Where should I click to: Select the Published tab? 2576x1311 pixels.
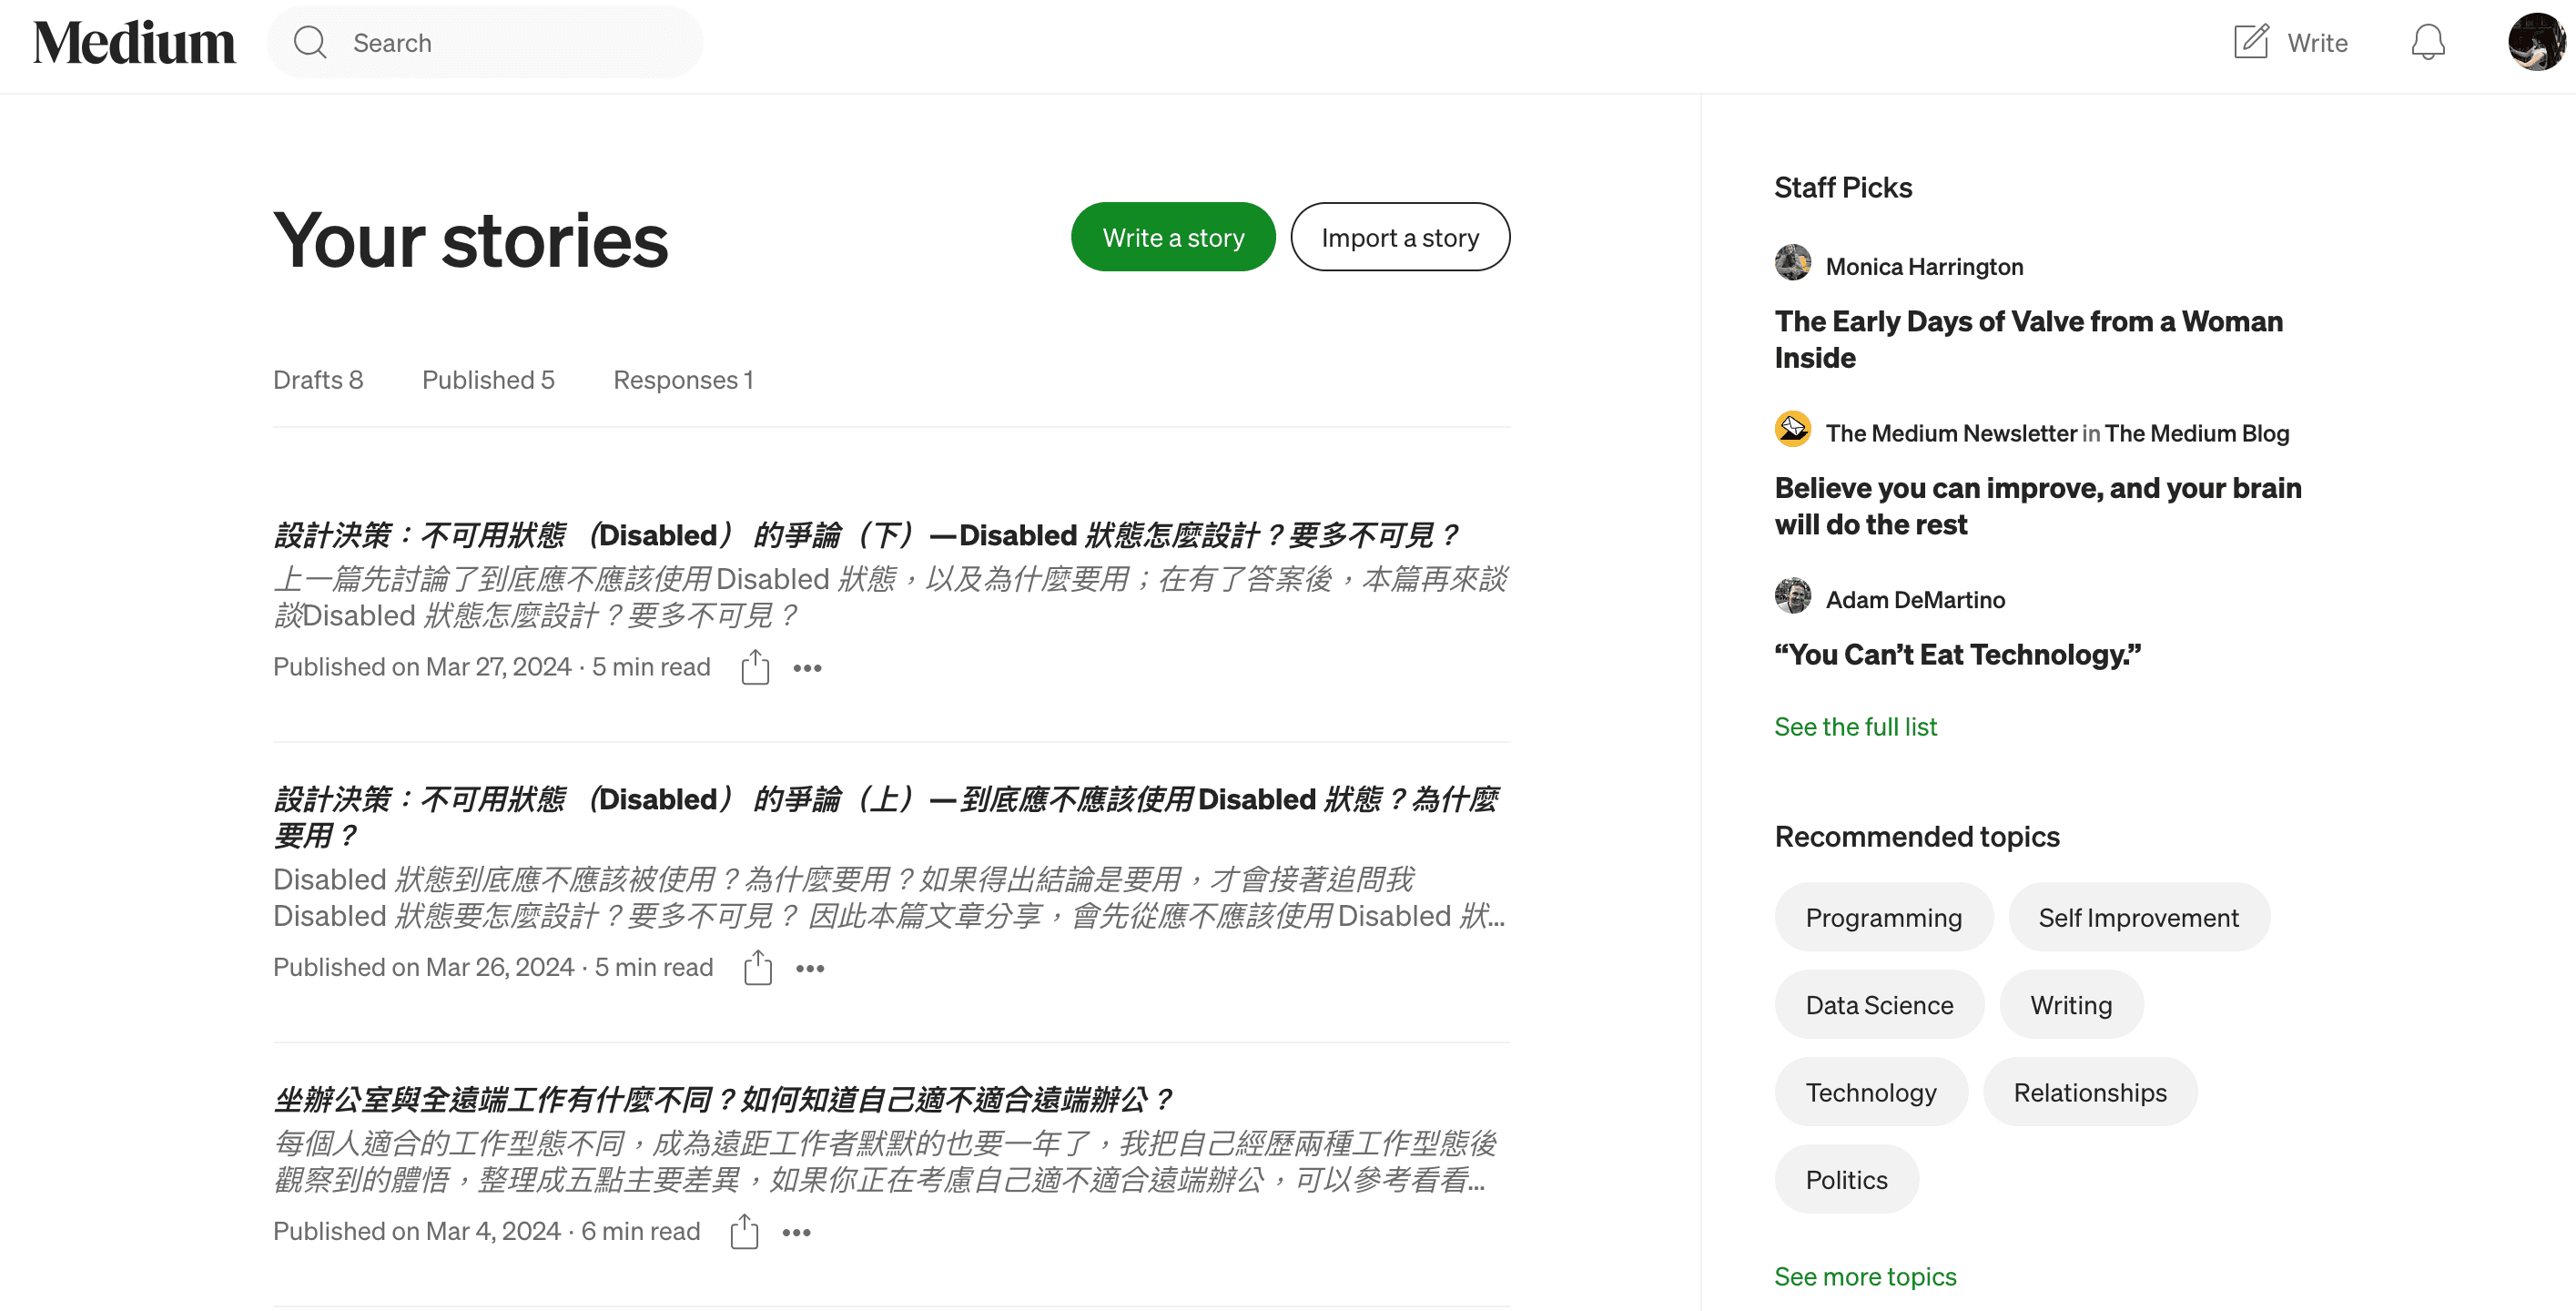tap(488, 380)
